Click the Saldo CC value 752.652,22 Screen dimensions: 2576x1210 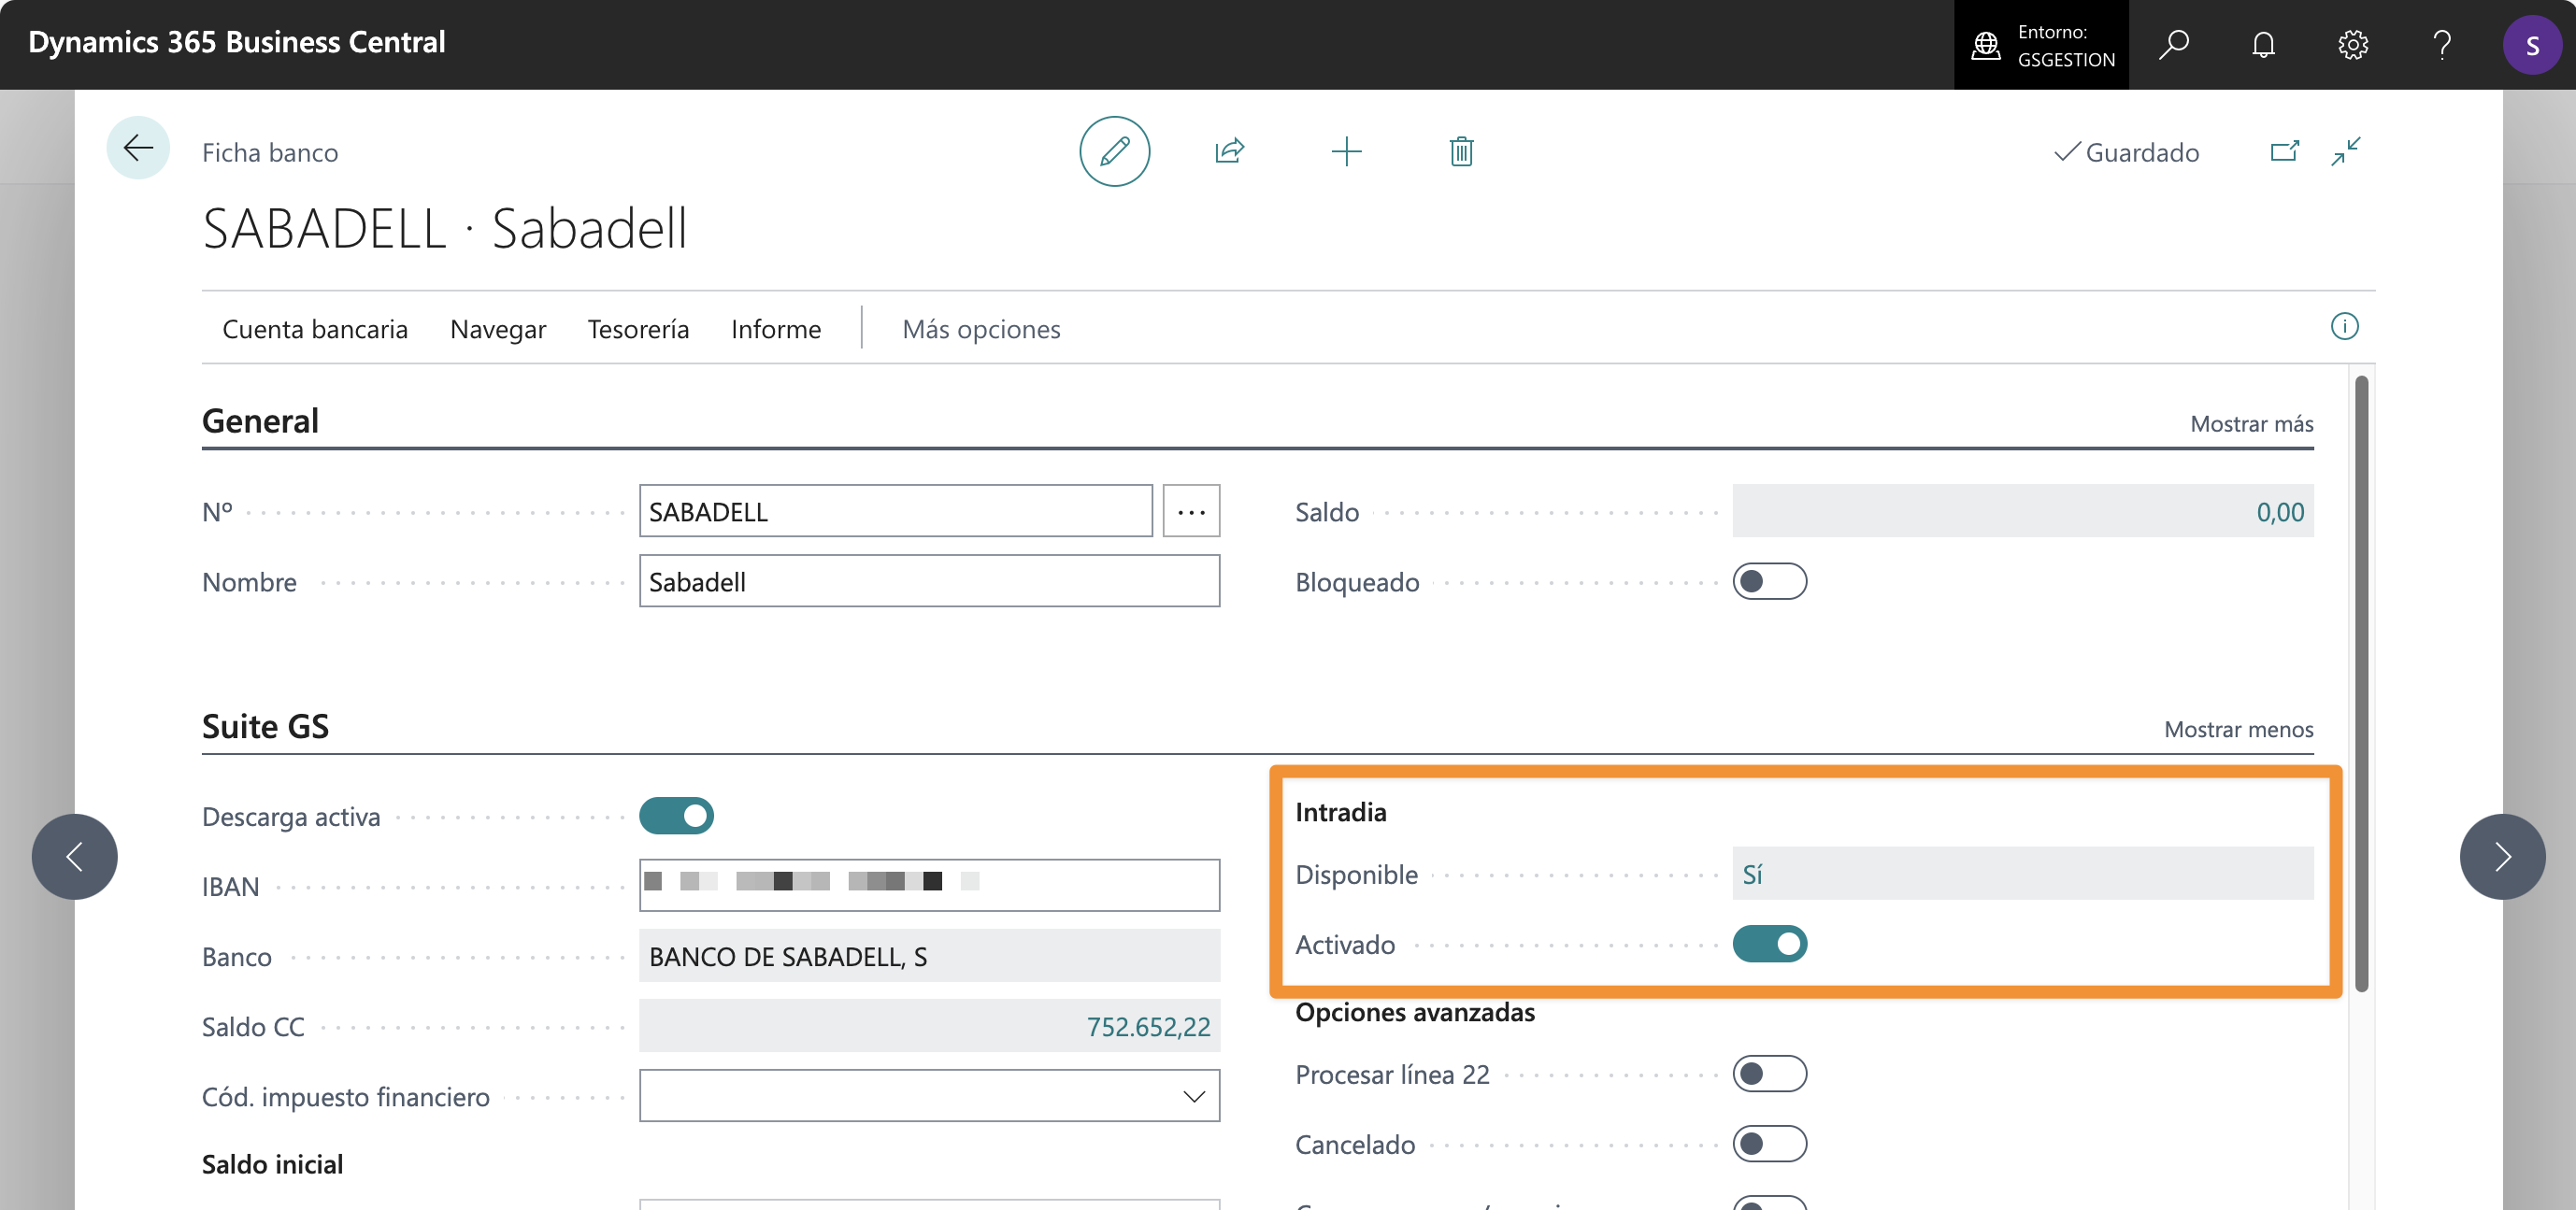[x=929, y=1026]
